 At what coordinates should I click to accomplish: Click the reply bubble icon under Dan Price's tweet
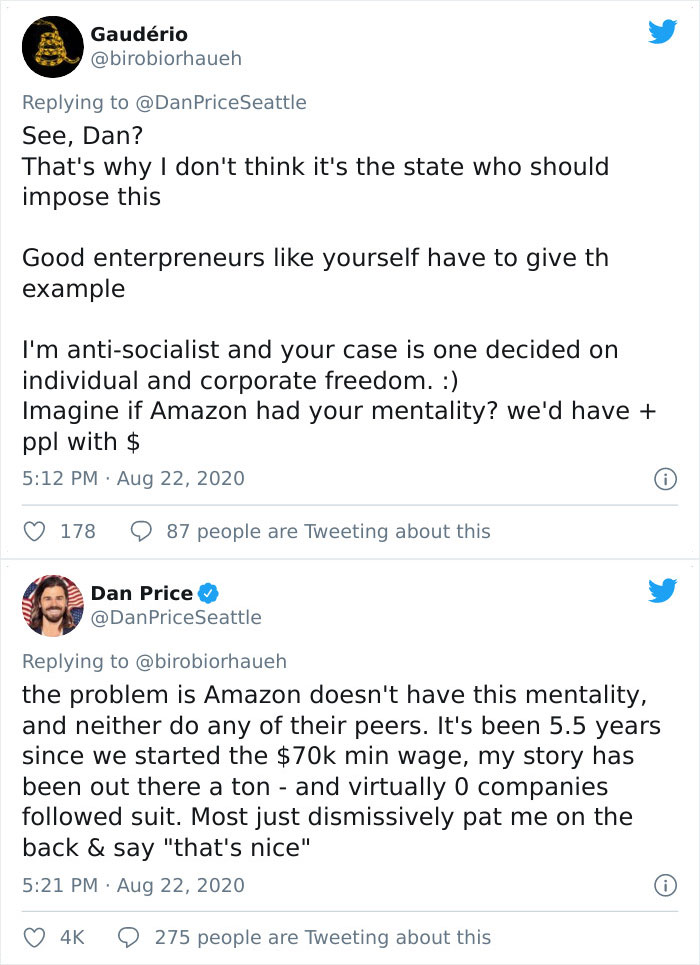tap(127, 937)
